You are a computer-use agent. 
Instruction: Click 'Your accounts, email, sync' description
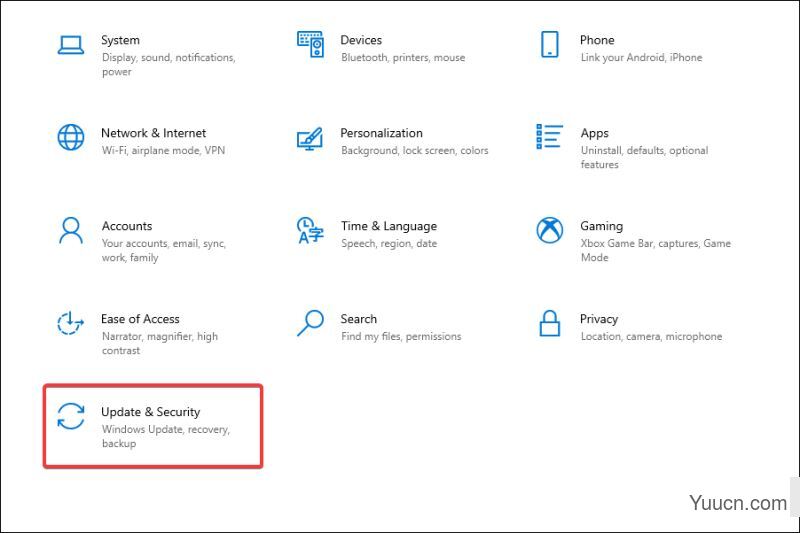164,250
